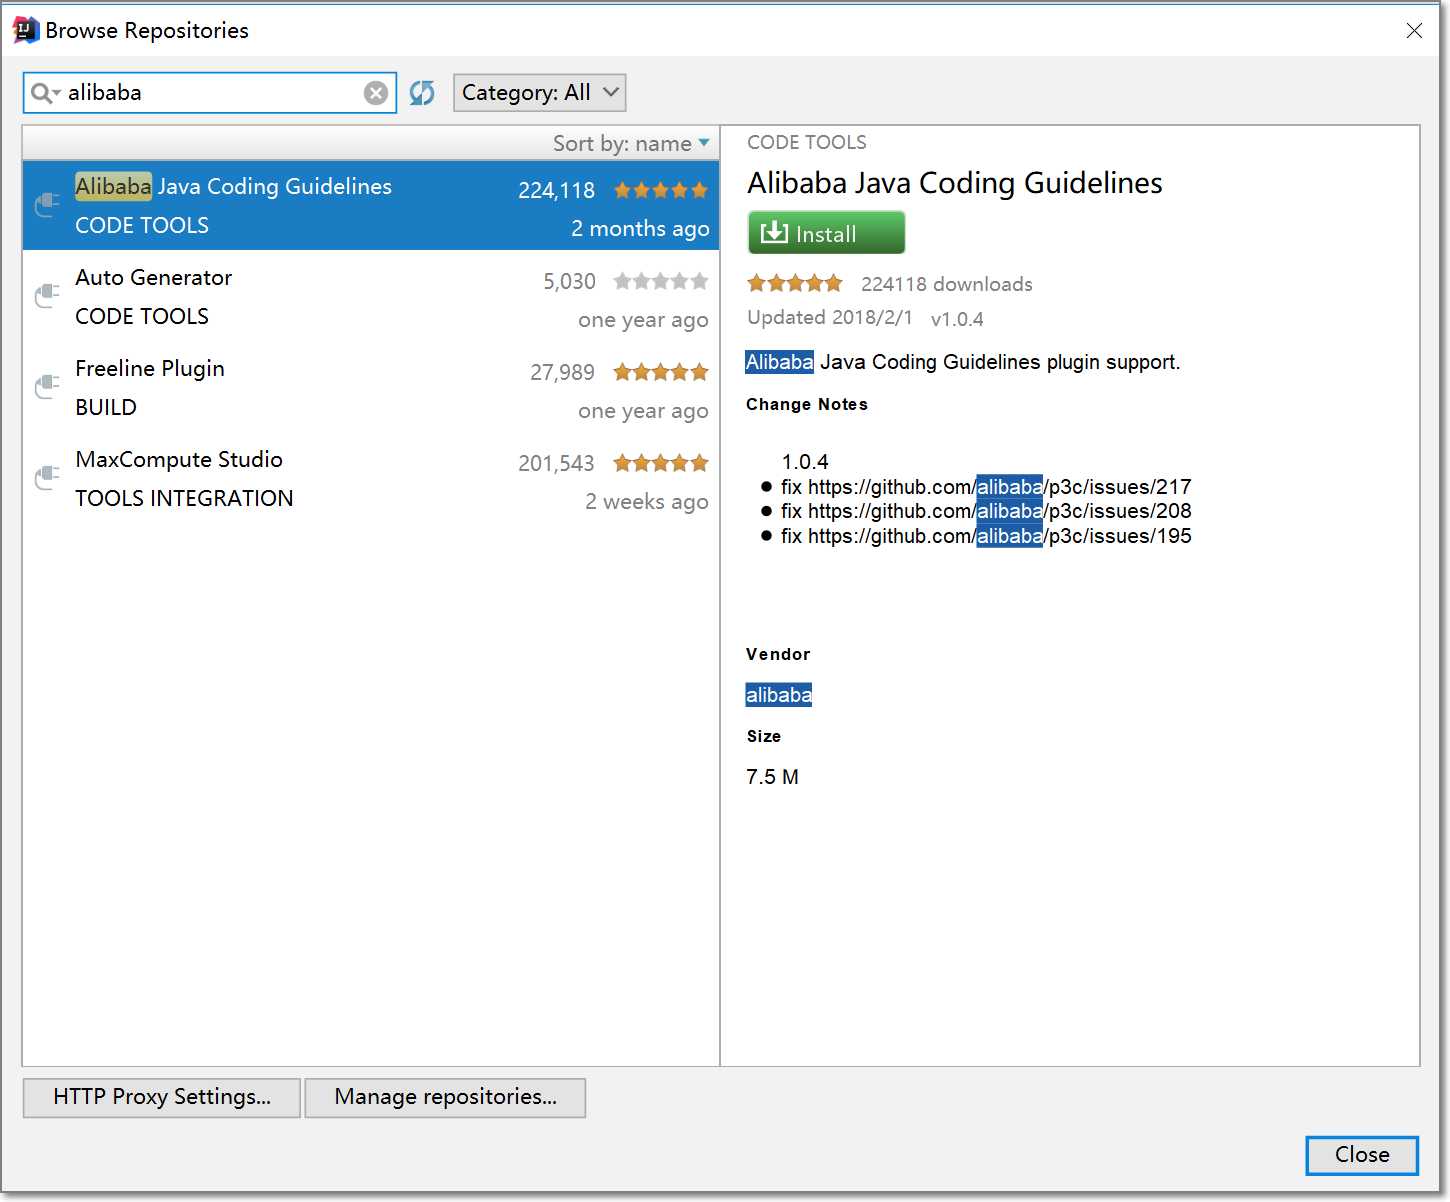Close the Browse Repositories window via X
This screenshot has width=1450, height=1202.
pyautogui.click(x=1414, y=31)
